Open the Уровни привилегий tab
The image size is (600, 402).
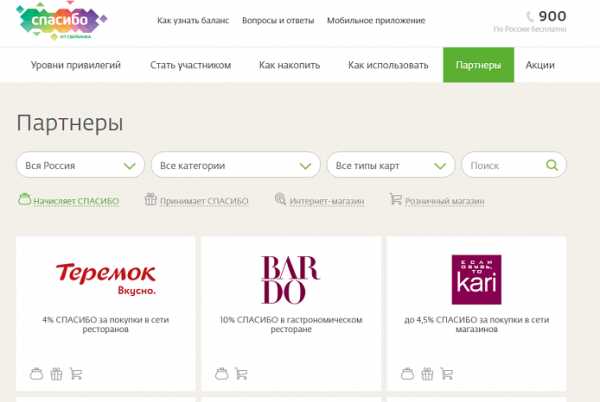tap(75, 65)
